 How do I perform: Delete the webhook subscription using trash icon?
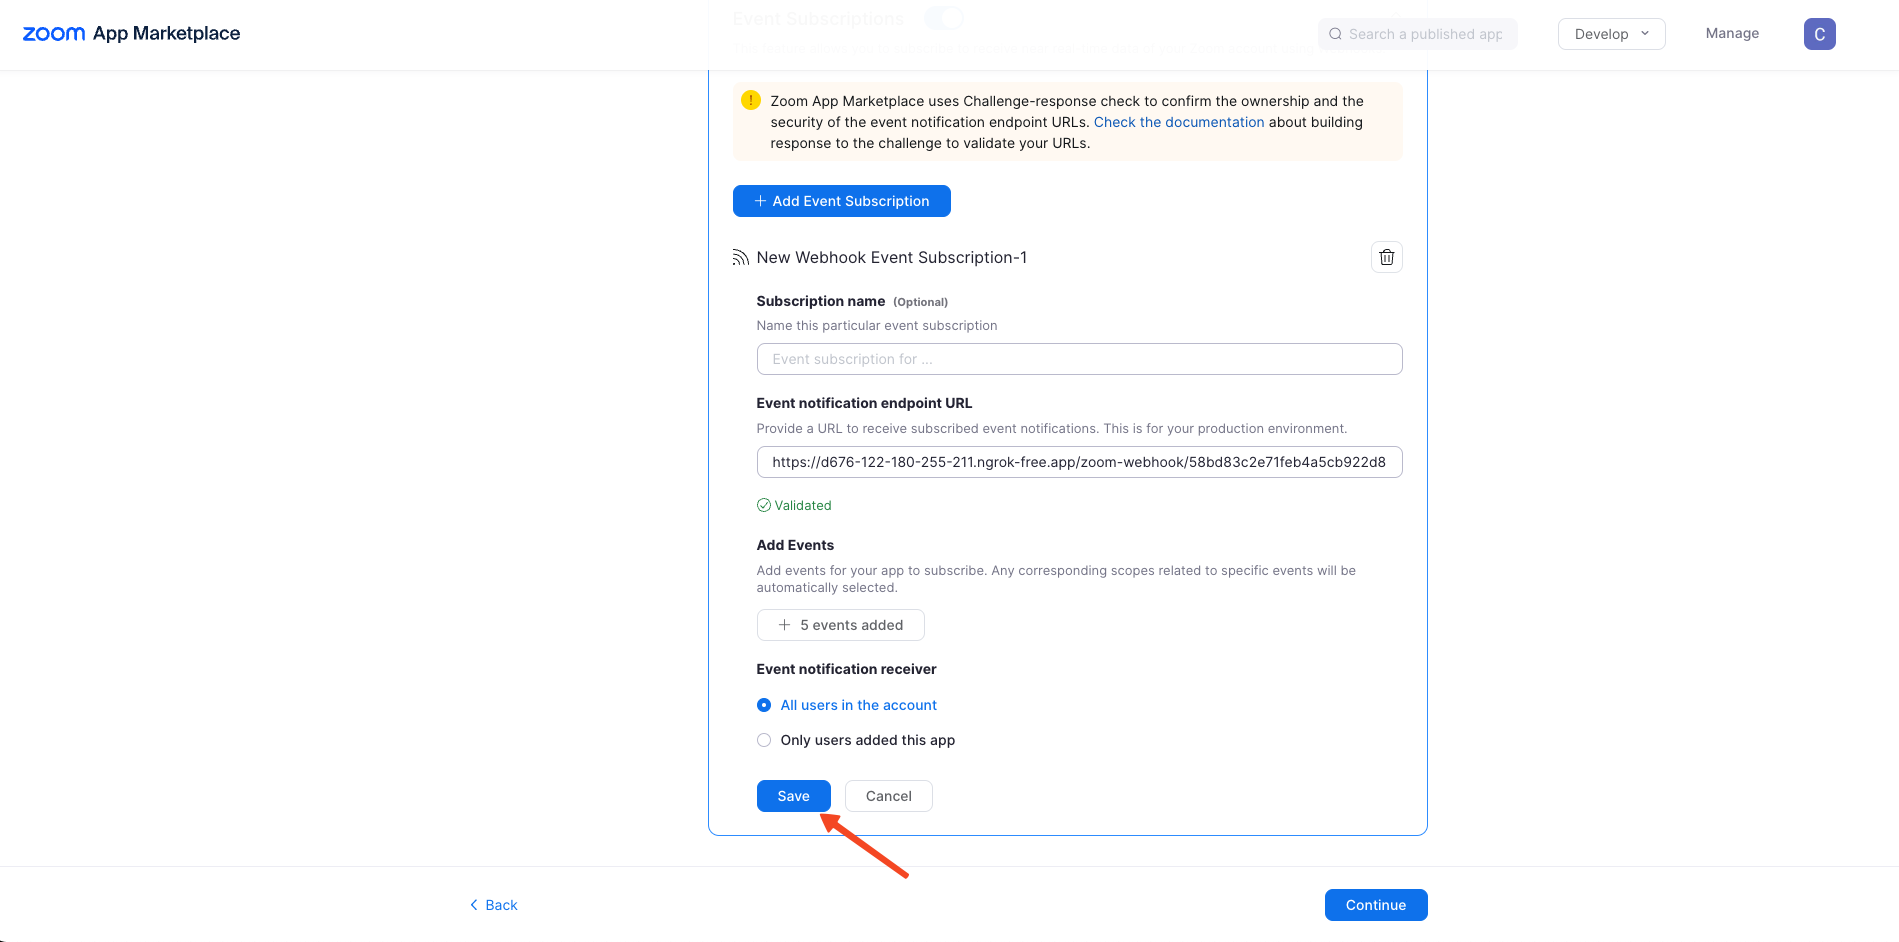[1386, 257]
